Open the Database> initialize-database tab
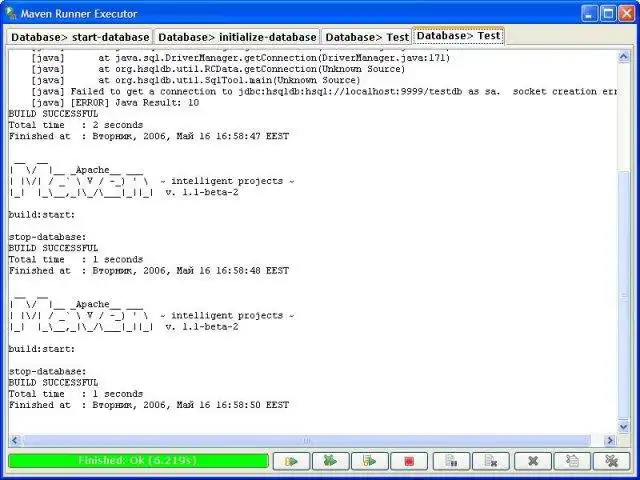The image size is (640, 480). point(237,37)
